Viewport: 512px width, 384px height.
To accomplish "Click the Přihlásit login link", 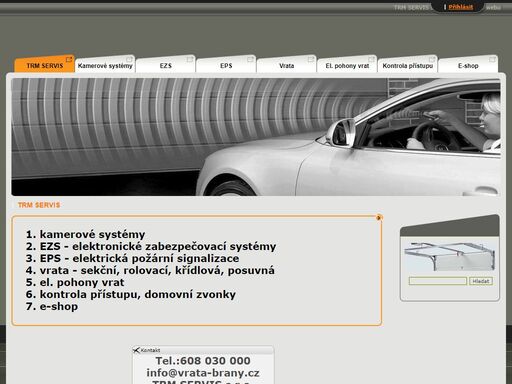I will [461, 7].
